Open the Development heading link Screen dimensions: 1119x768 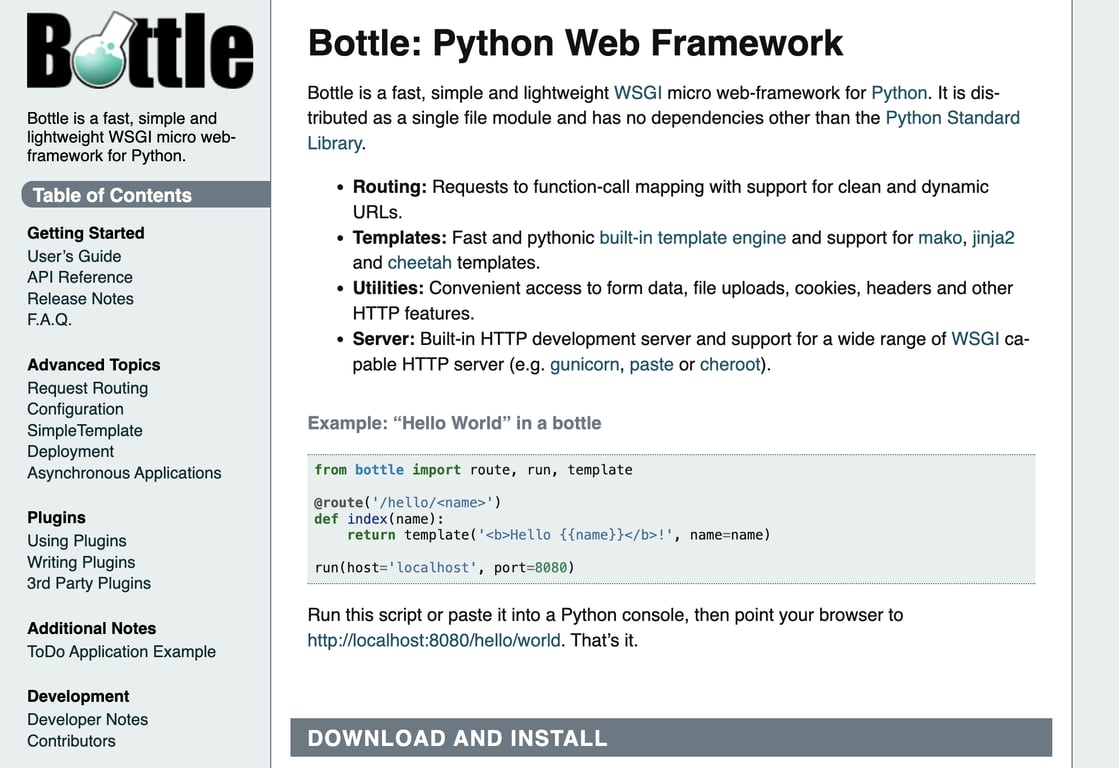click(79, 696)
